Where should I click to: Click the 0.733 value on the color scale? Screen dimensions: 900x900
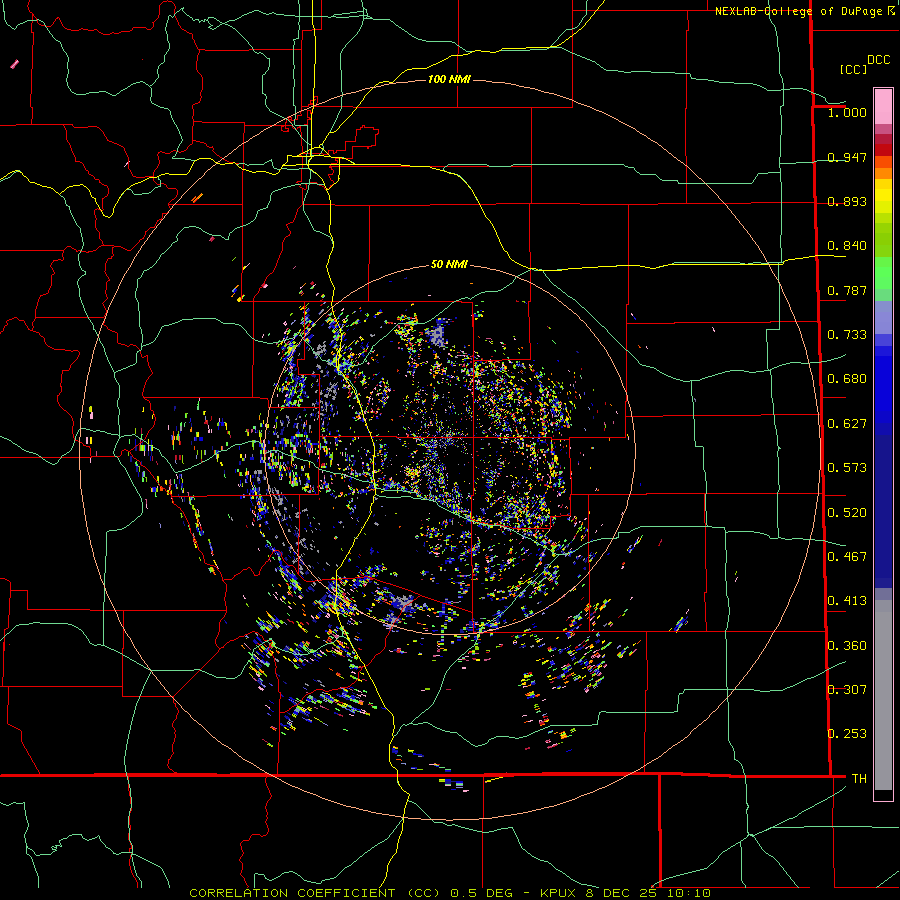[x=847, y=335]
